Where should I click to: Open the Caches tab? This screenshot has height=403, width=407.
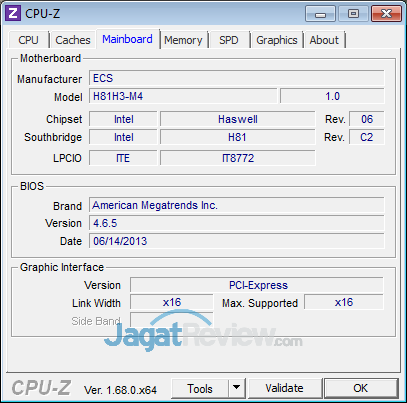pos(73,40)
